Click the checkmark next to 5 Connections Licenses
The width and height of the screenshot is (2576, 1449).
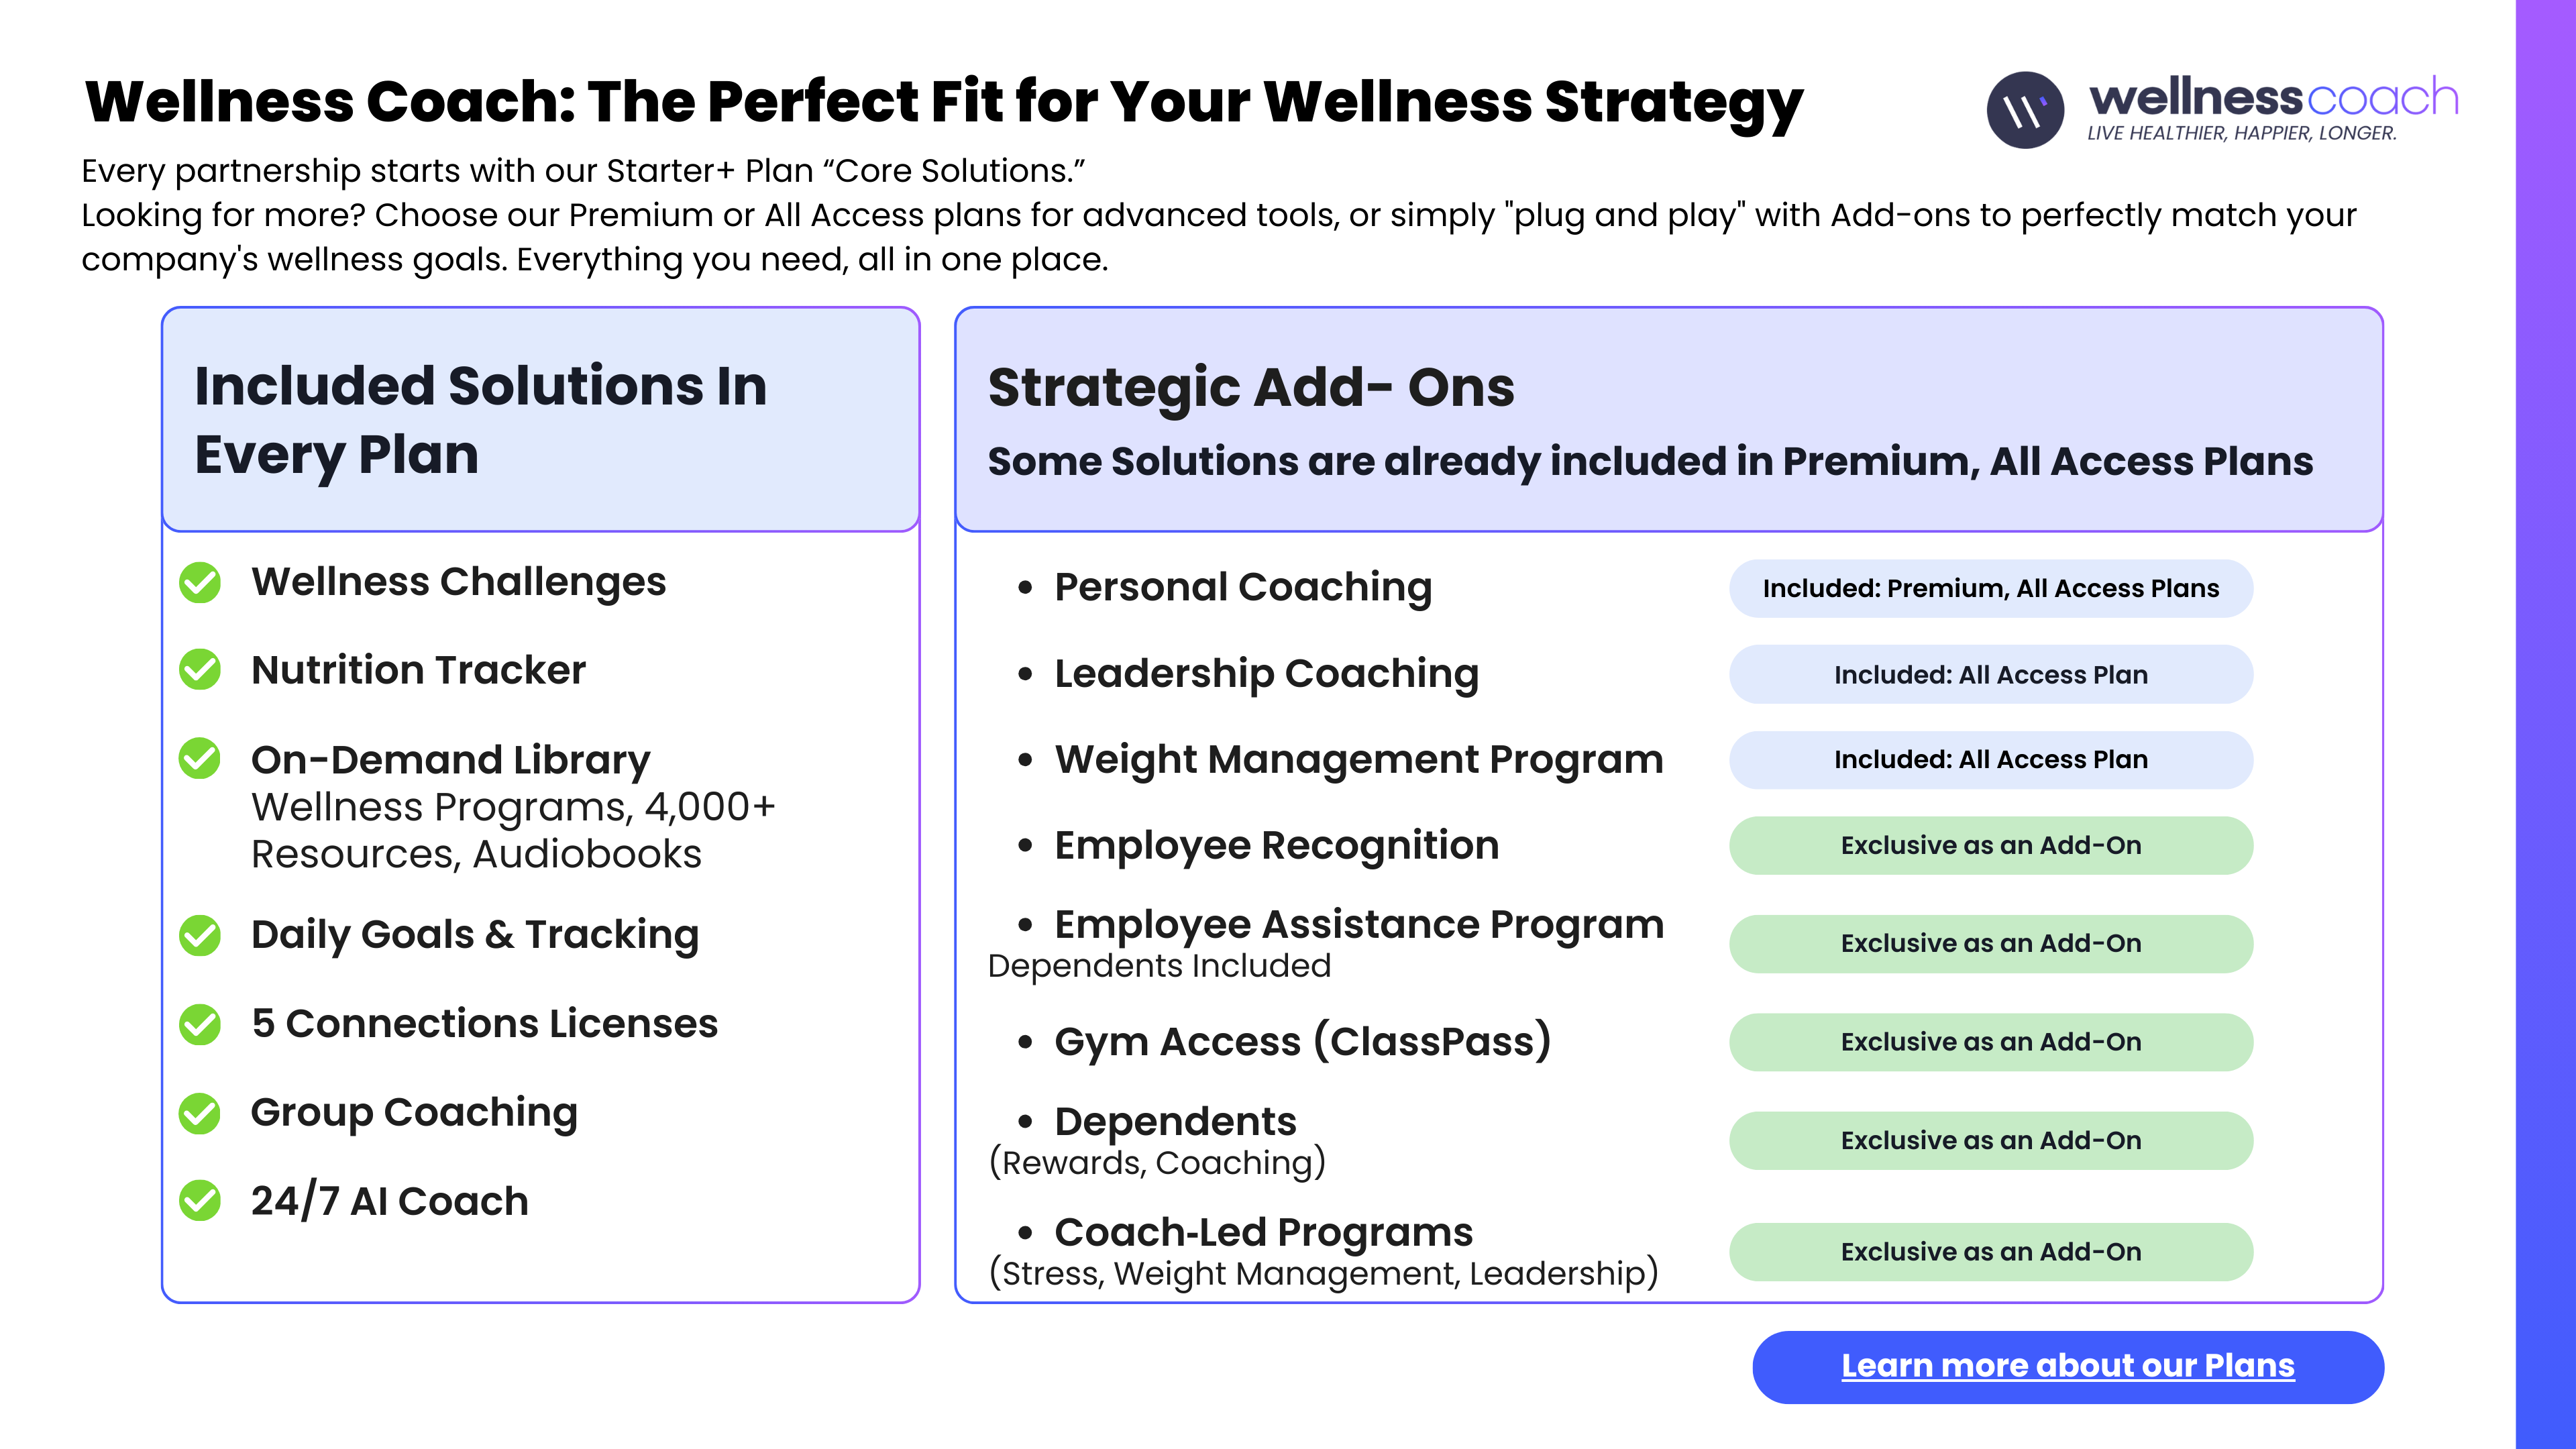click(200, 1024)
